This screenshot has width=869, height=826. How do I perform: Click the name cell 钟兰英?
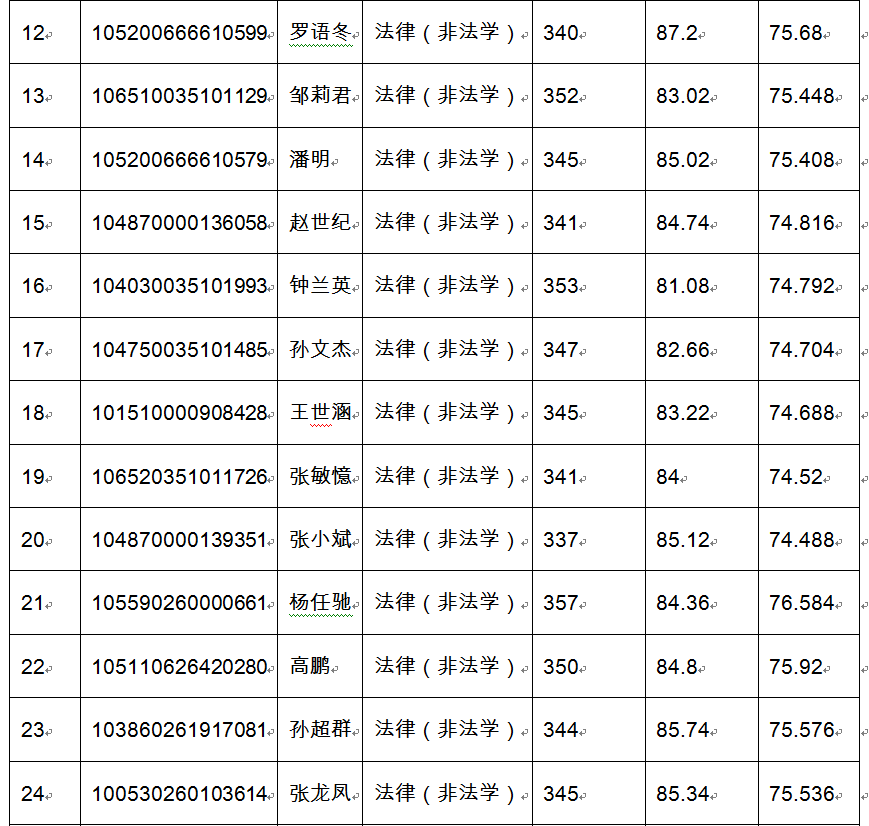(320, 286)
